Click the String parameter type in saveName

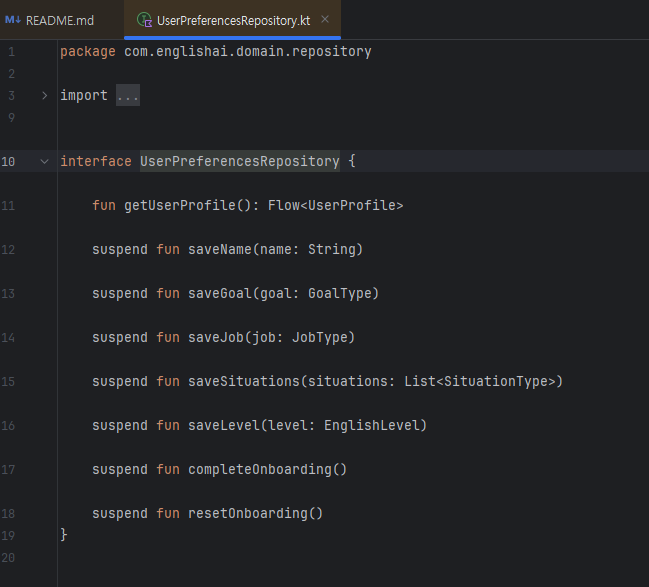[332, 249]
